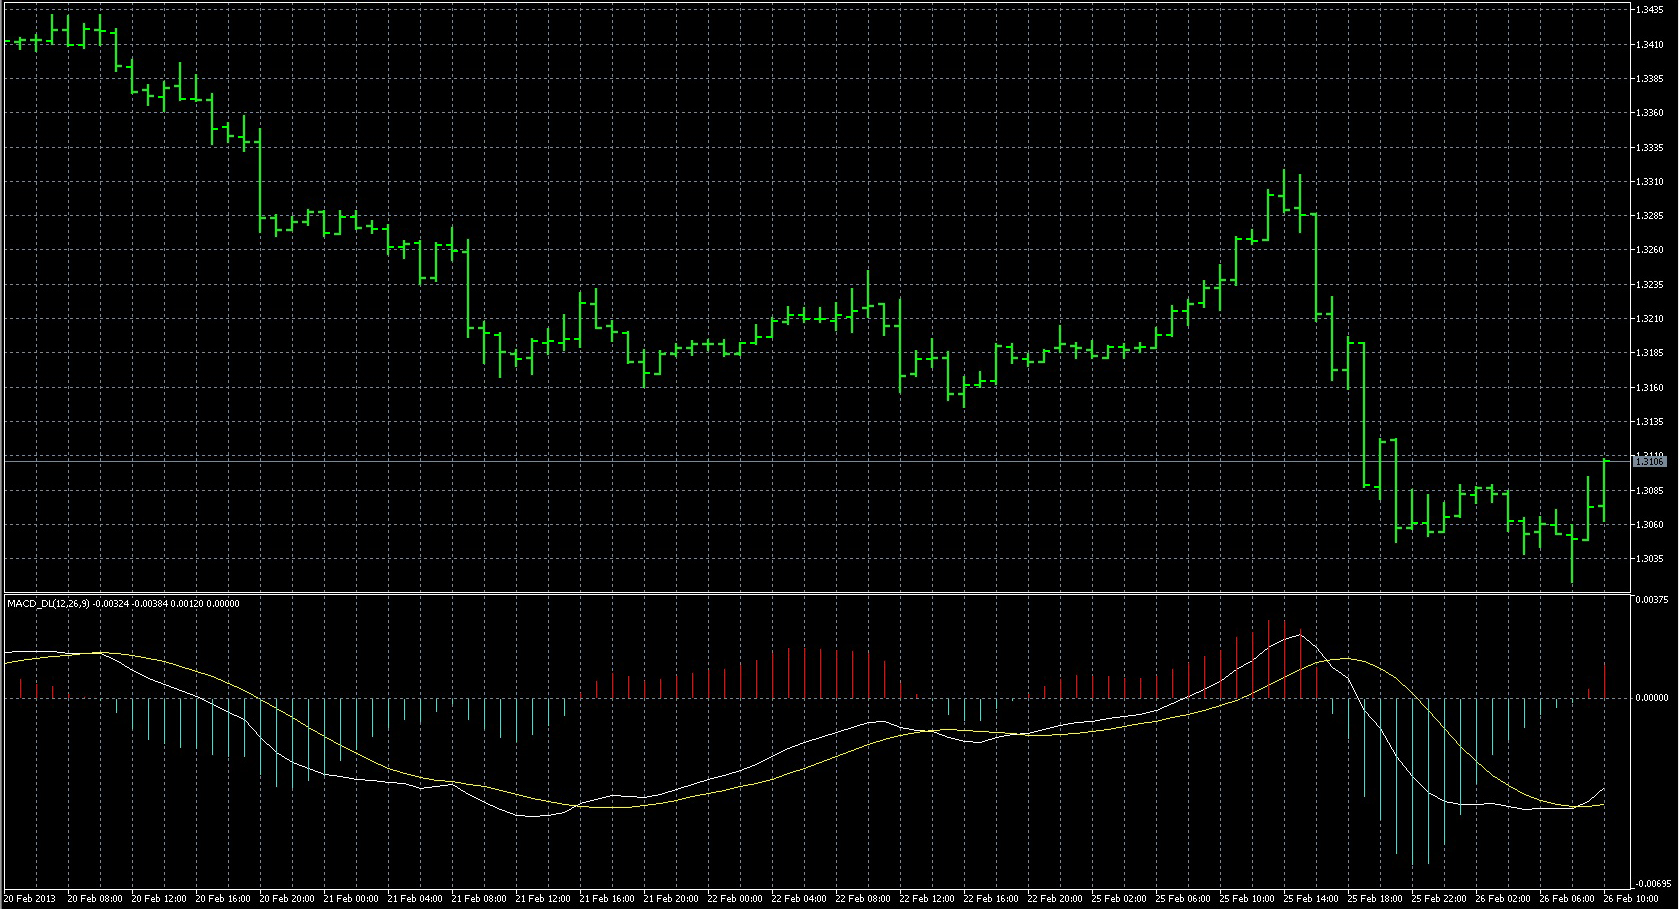Click the -0.00695 MACD scale label
The image size is (1680, 909).
1652,884
